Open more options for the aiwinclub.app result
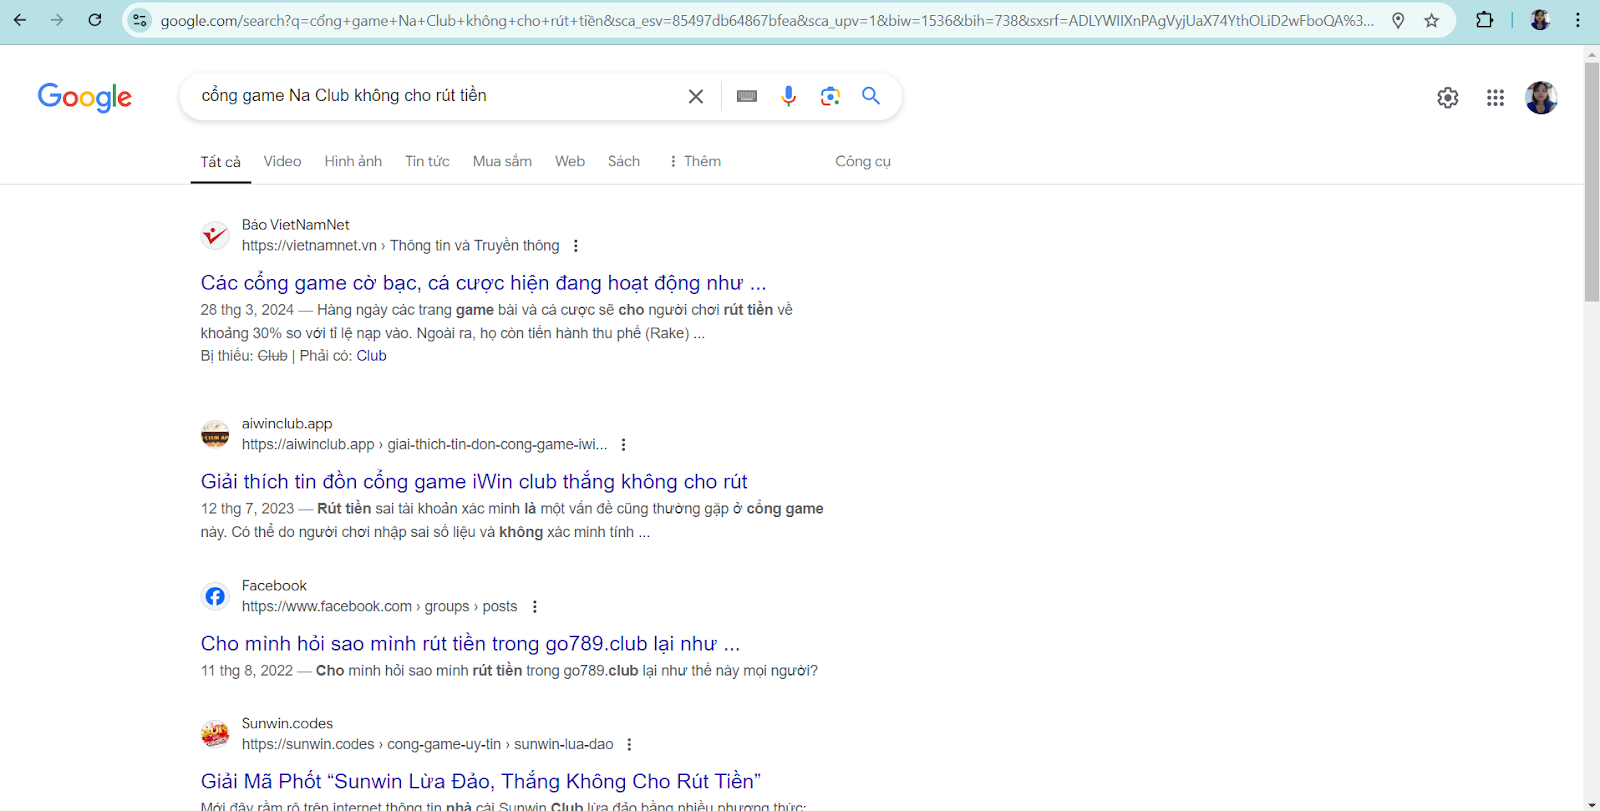This screenshot has height=811, width=1600. pyautogui.click(x=623, y=445)
